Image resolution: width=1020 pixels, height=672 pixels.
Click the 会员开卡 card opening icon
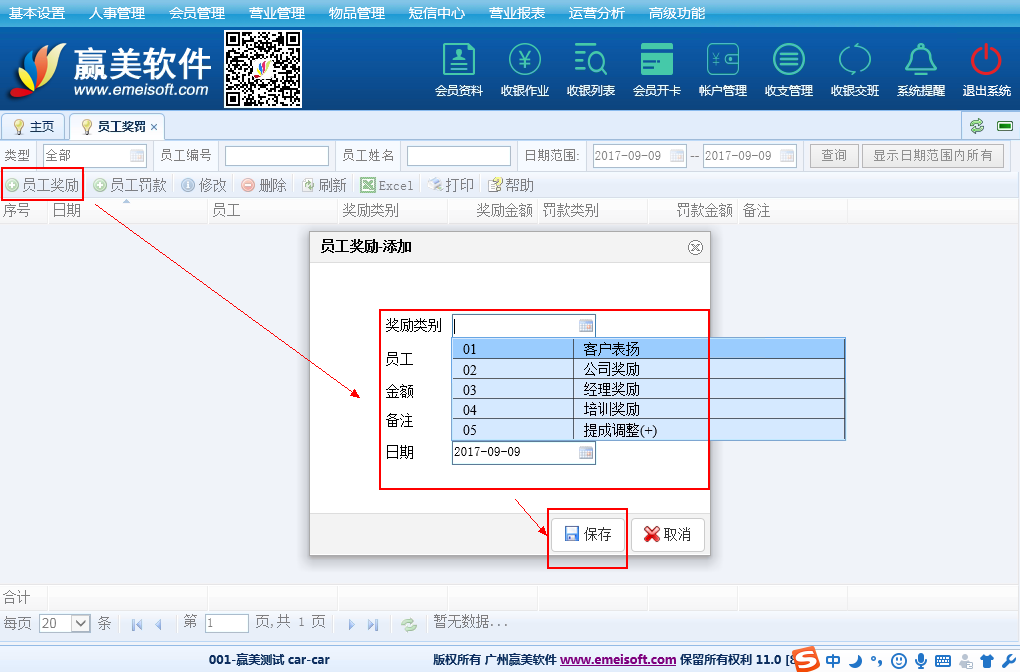656,70
